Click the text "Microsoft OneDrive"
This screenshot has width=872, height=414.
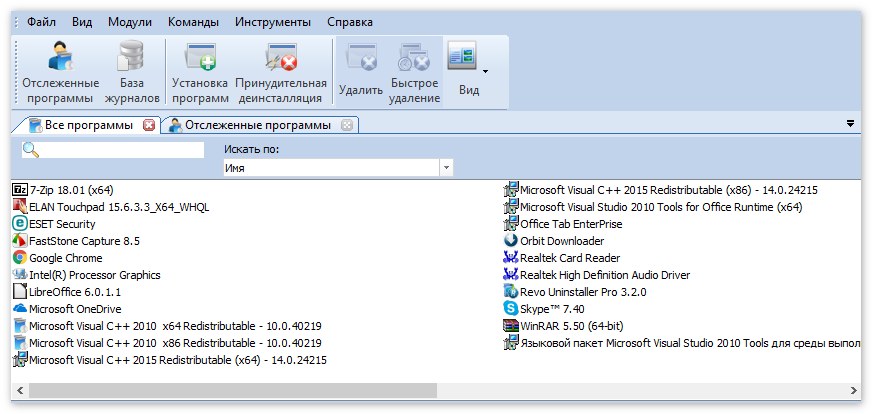(x=75, y=309)
